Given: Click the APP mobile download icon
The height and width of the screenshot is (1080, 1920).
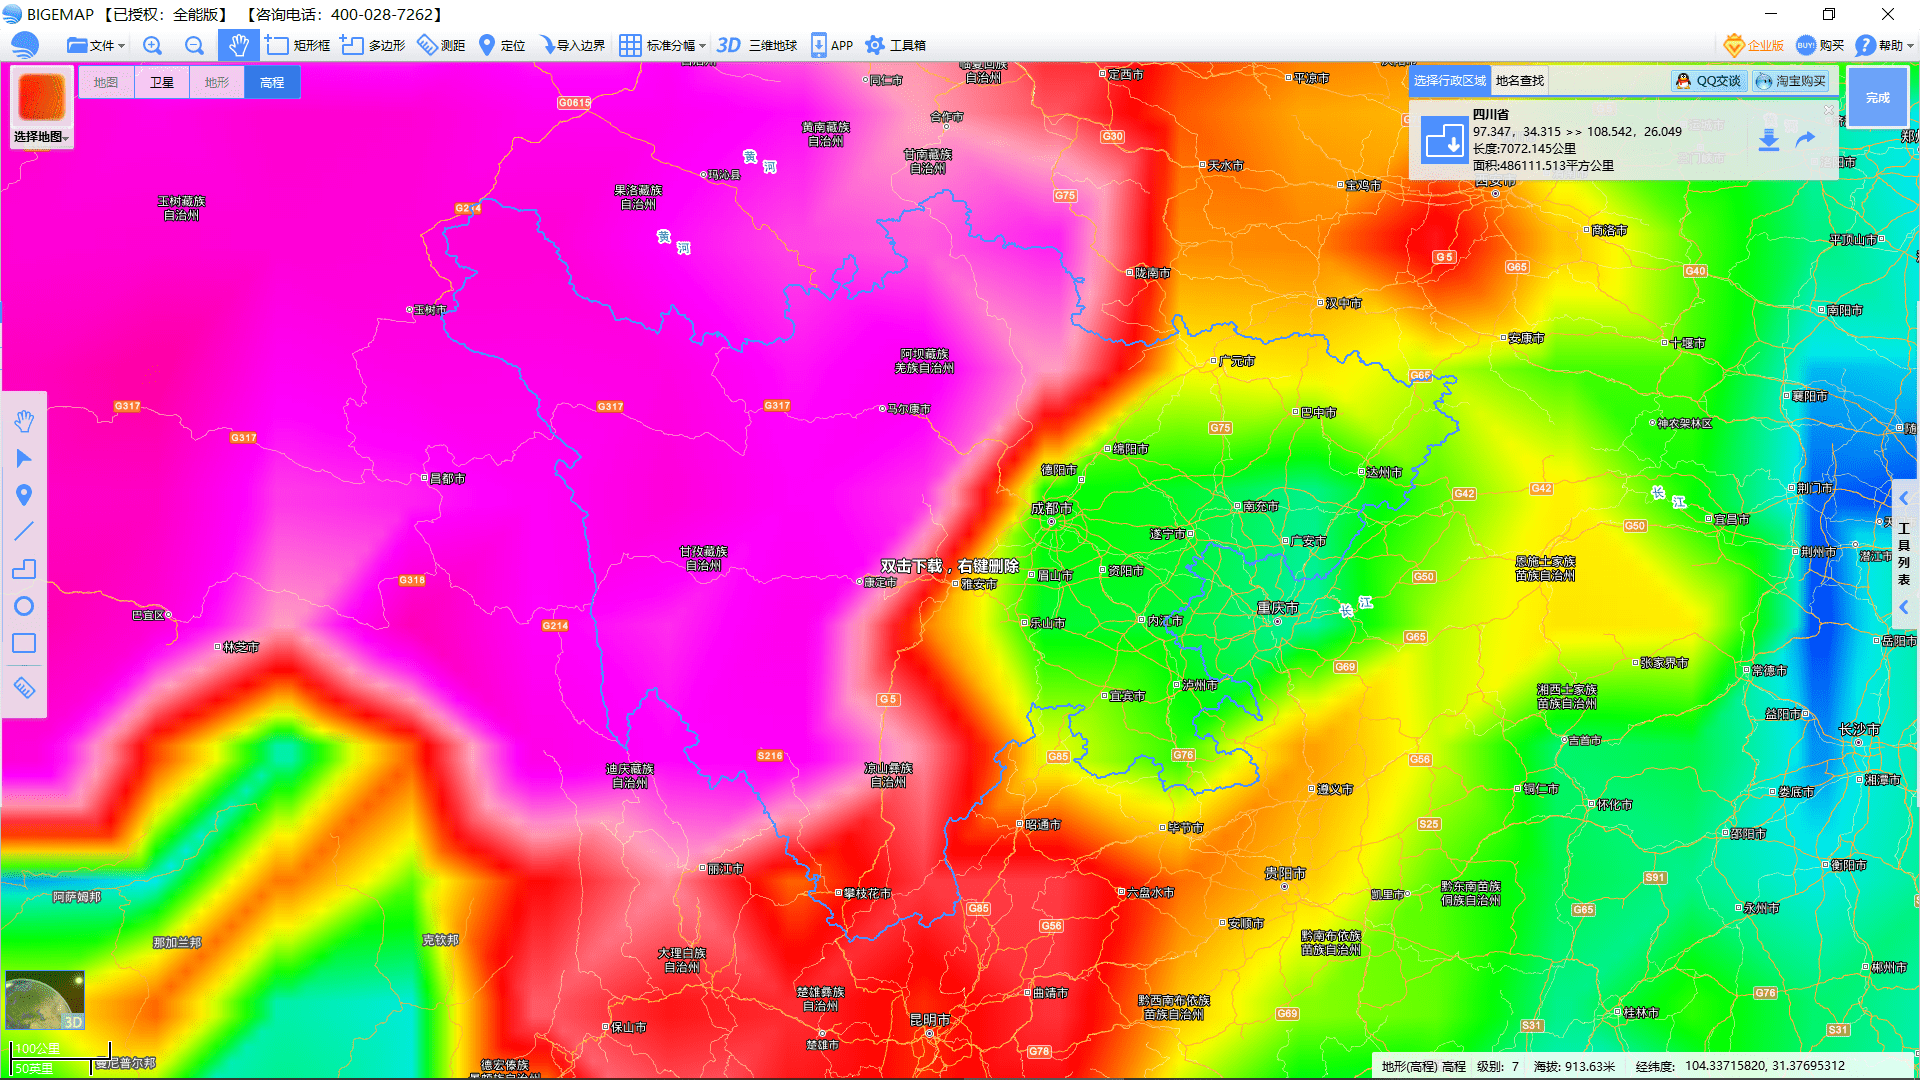Looking at the screenshot, I should pos(831,45).
